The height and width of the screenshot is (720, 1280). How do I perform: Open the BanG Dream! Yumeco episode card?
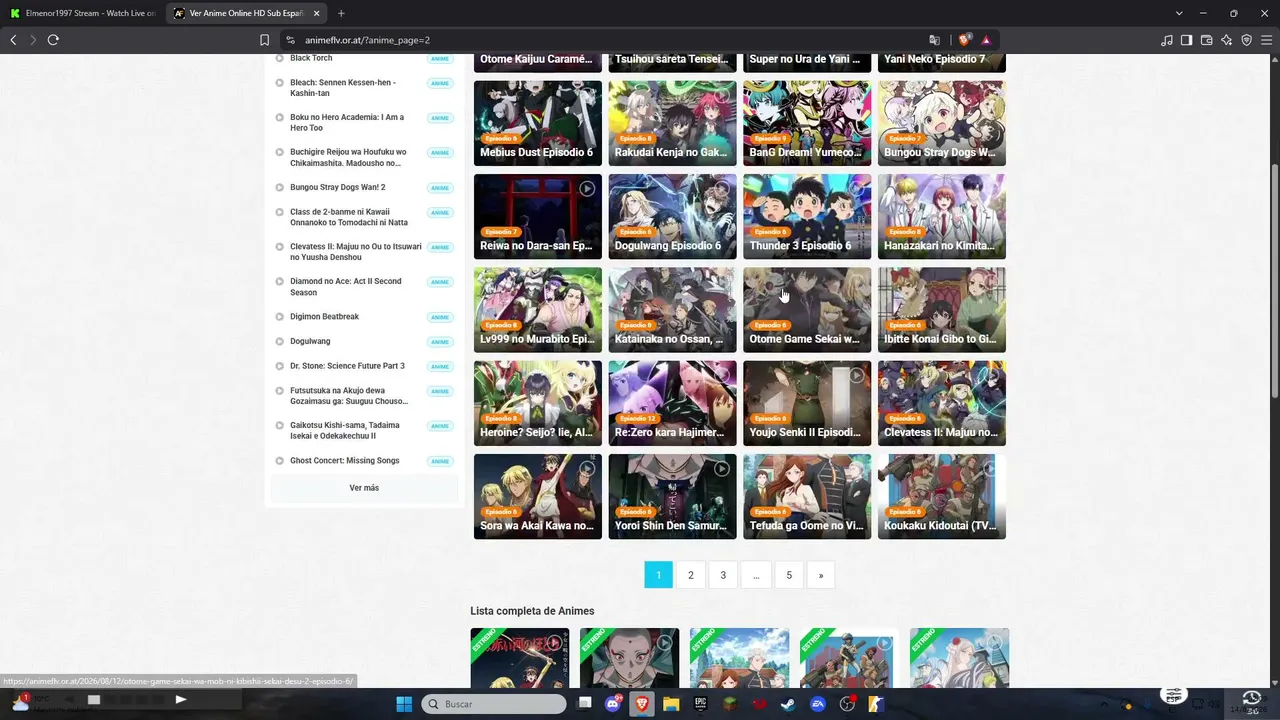click(x=807, y=123)
